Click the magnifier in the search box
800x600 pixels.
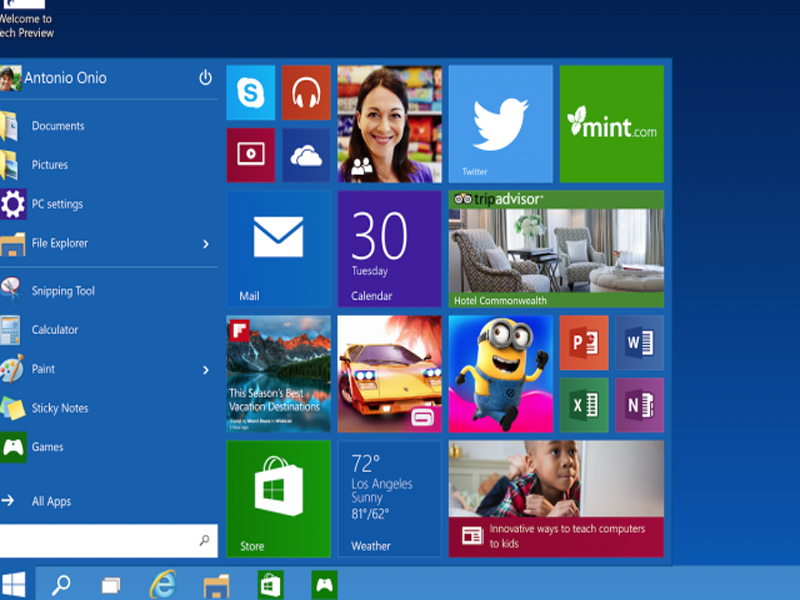205,540
